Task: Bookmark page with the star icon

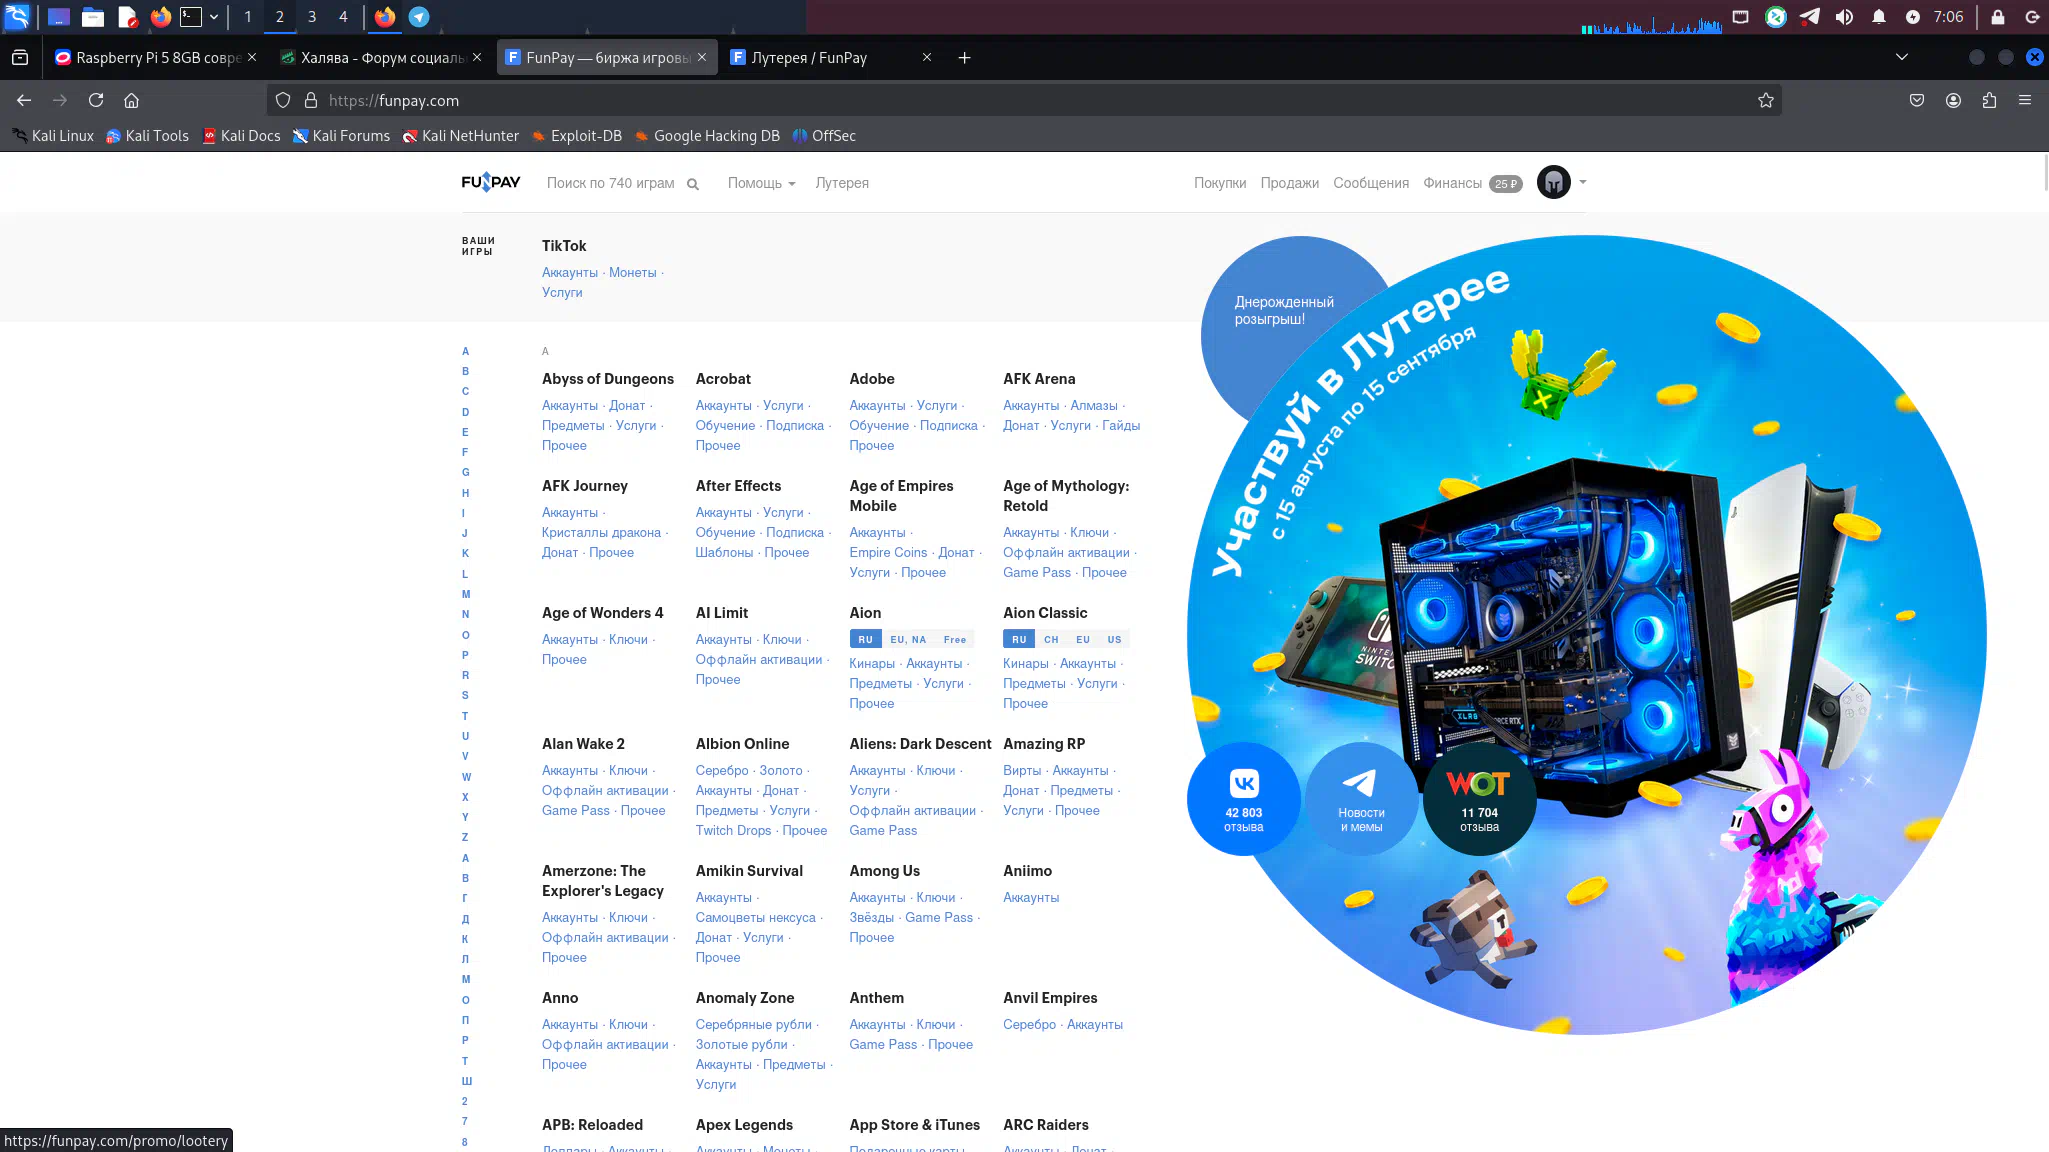Action: 1765,100
